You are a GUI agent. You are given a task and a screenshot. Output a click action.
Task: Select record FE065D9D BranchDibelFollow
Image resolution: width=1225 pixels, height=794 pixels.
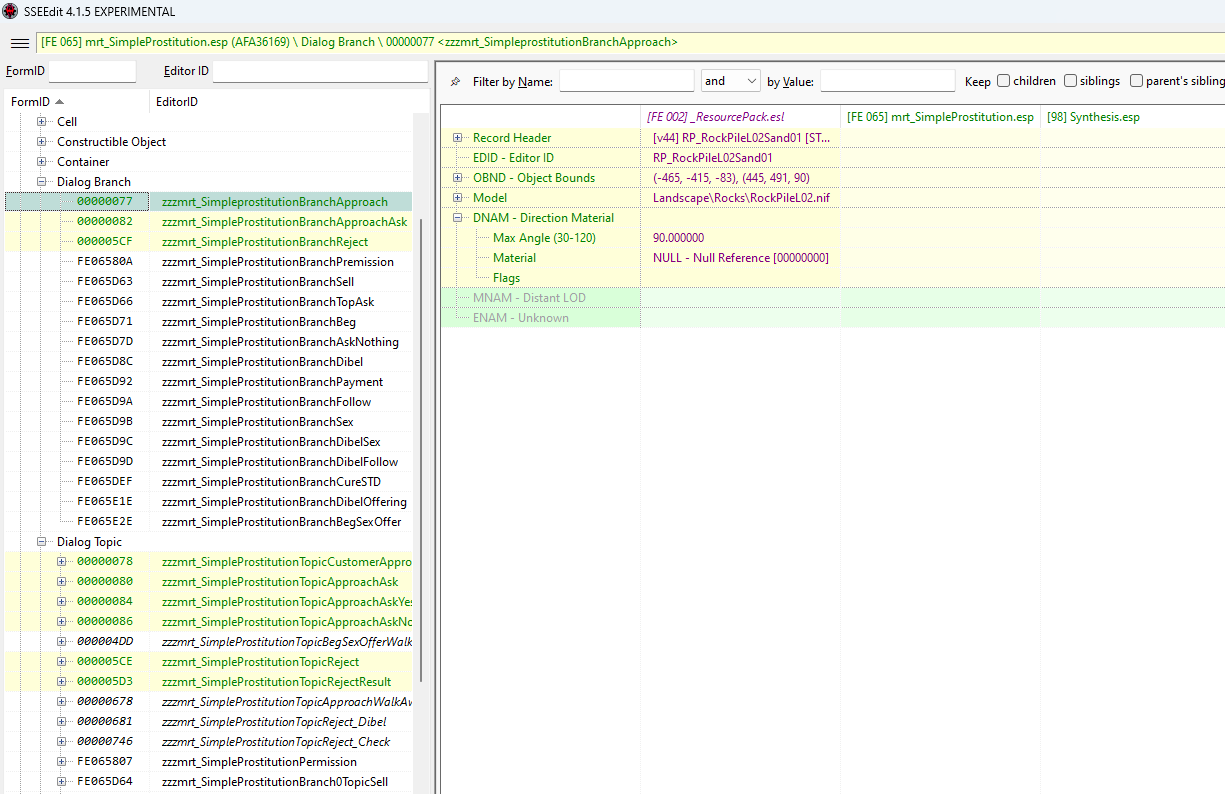208,462
